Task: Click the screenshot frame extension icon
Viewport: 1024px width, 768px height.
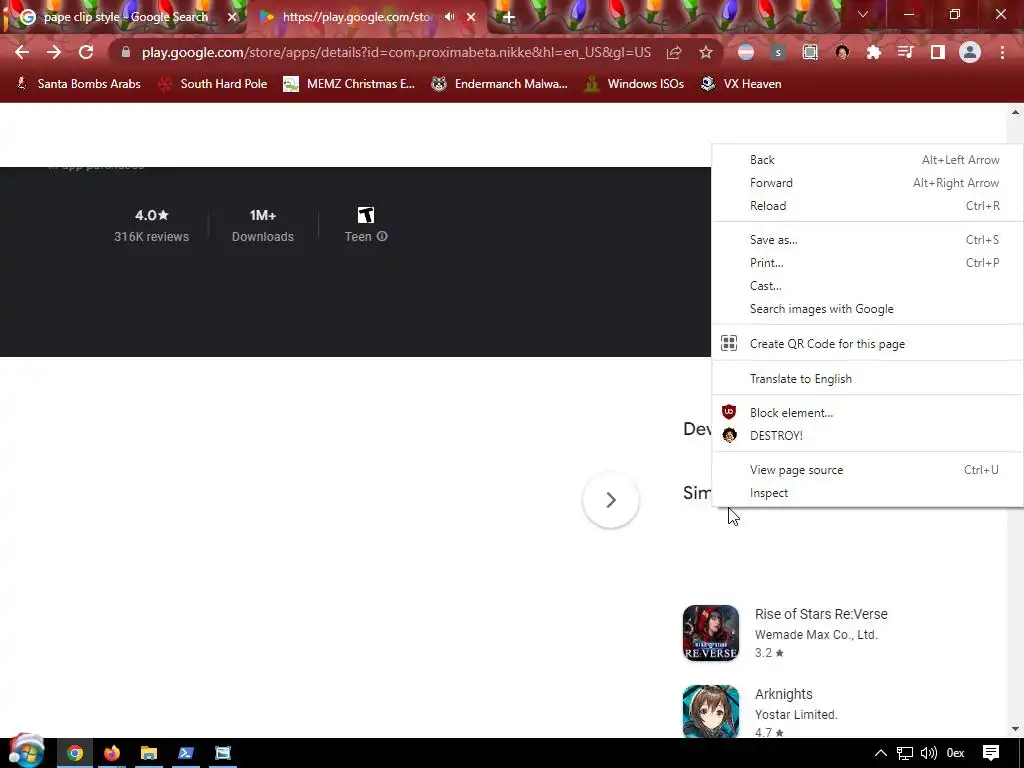Action: [810, 52]
